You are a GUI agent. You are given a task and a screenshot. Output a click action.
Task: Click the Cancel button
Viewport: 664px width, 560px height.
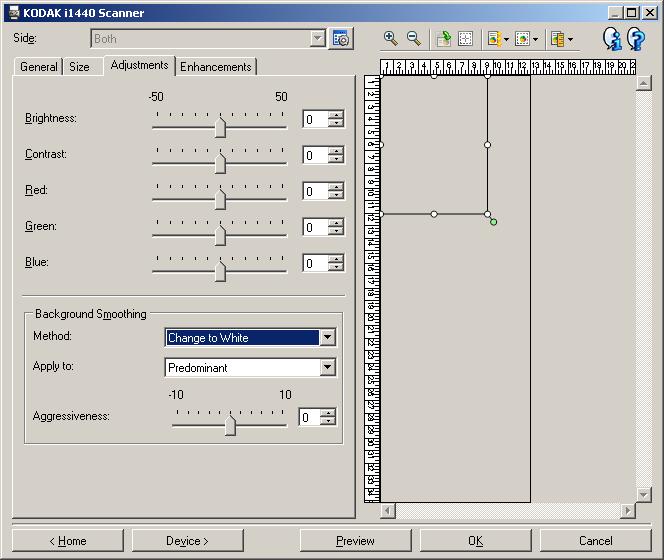click(595, 541)
